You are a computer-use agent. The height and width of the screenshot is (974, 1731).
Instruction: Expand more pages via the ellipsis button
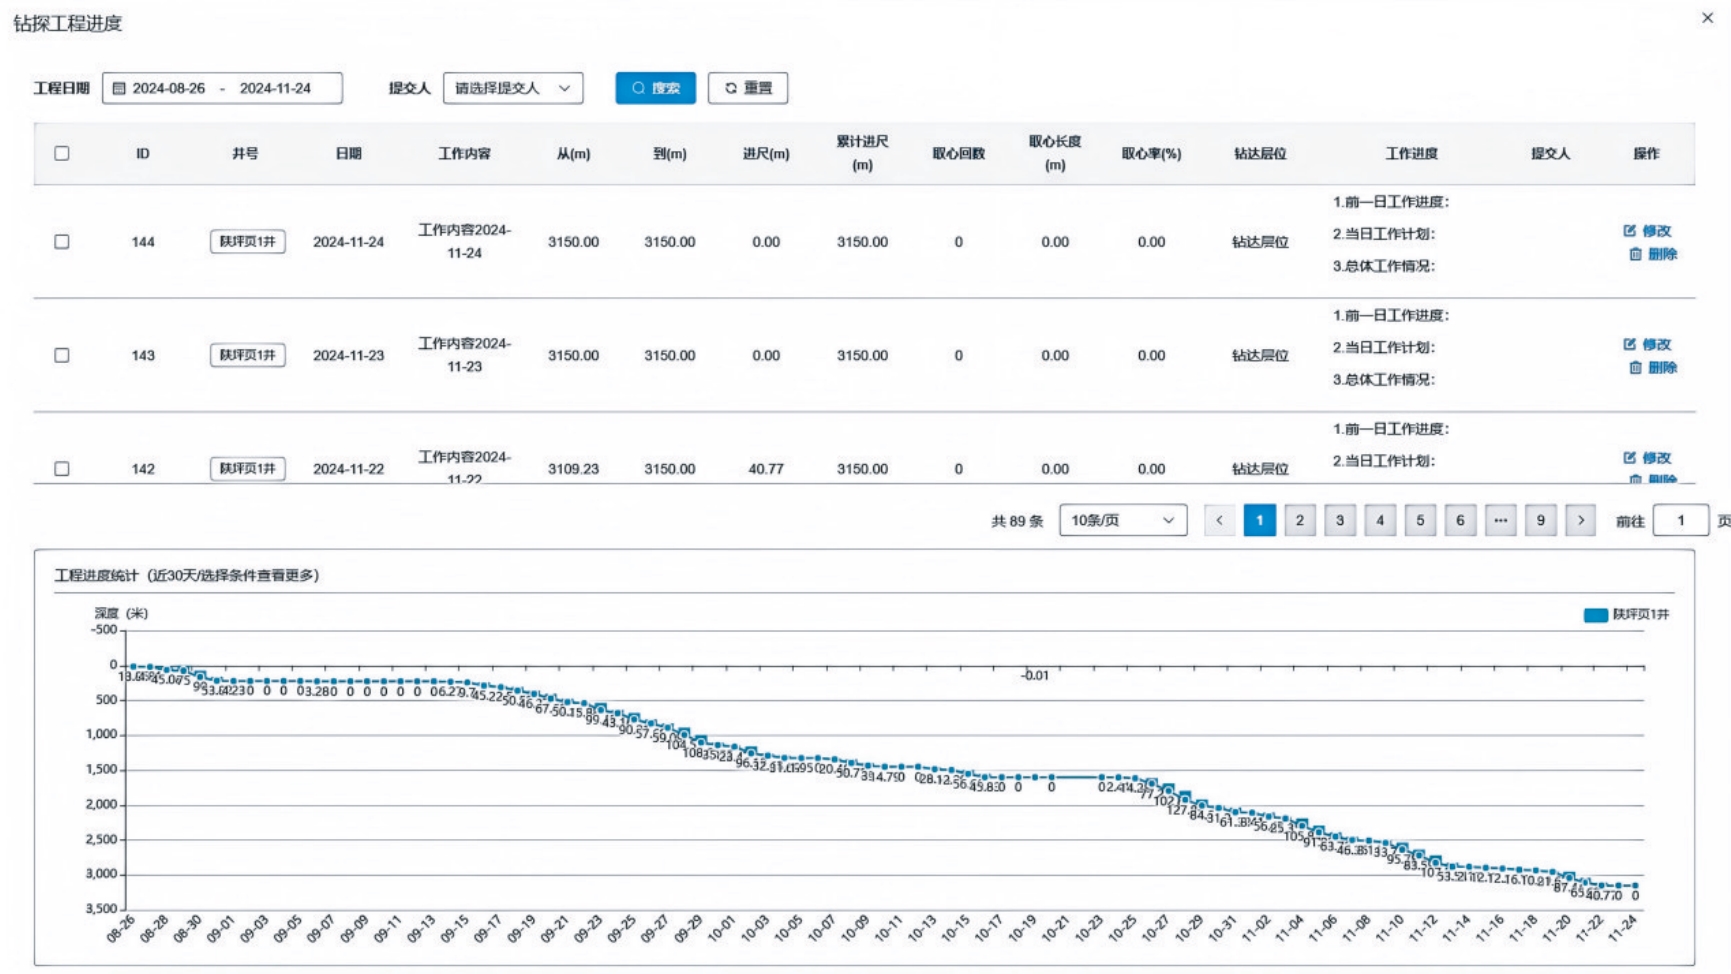1501,520
